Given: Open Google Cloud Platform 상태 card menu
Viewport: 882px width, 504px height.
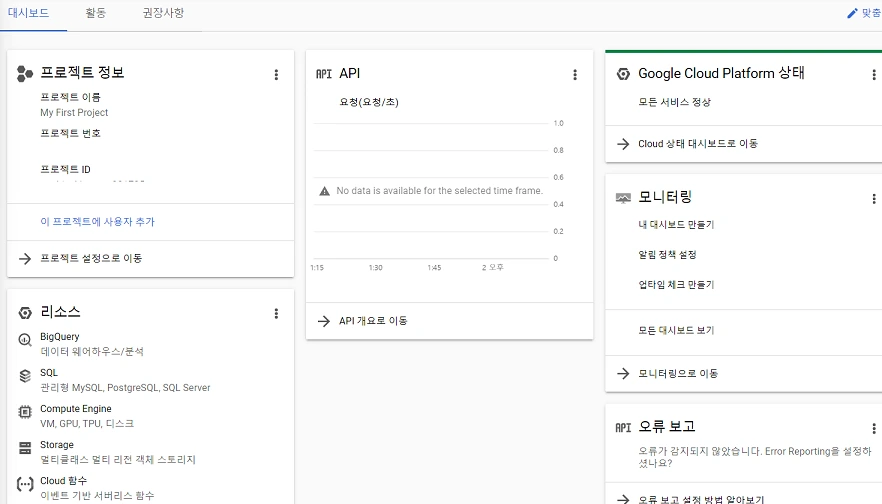Looking at the screenshot, I should (x=874, y=75).
